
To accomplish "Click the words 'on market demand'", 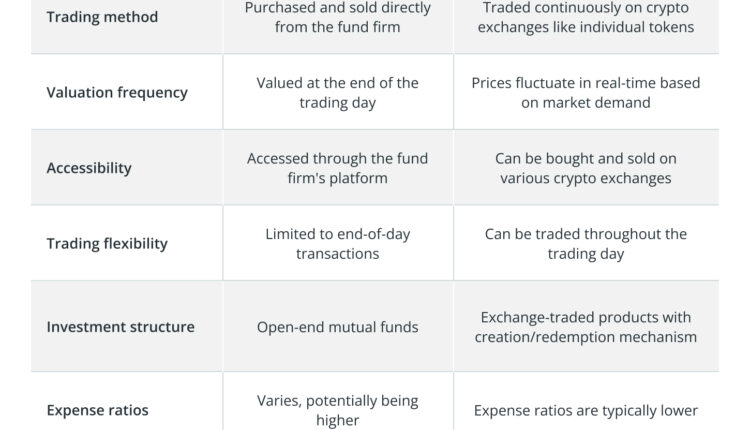I will click(x=586, y=102).
